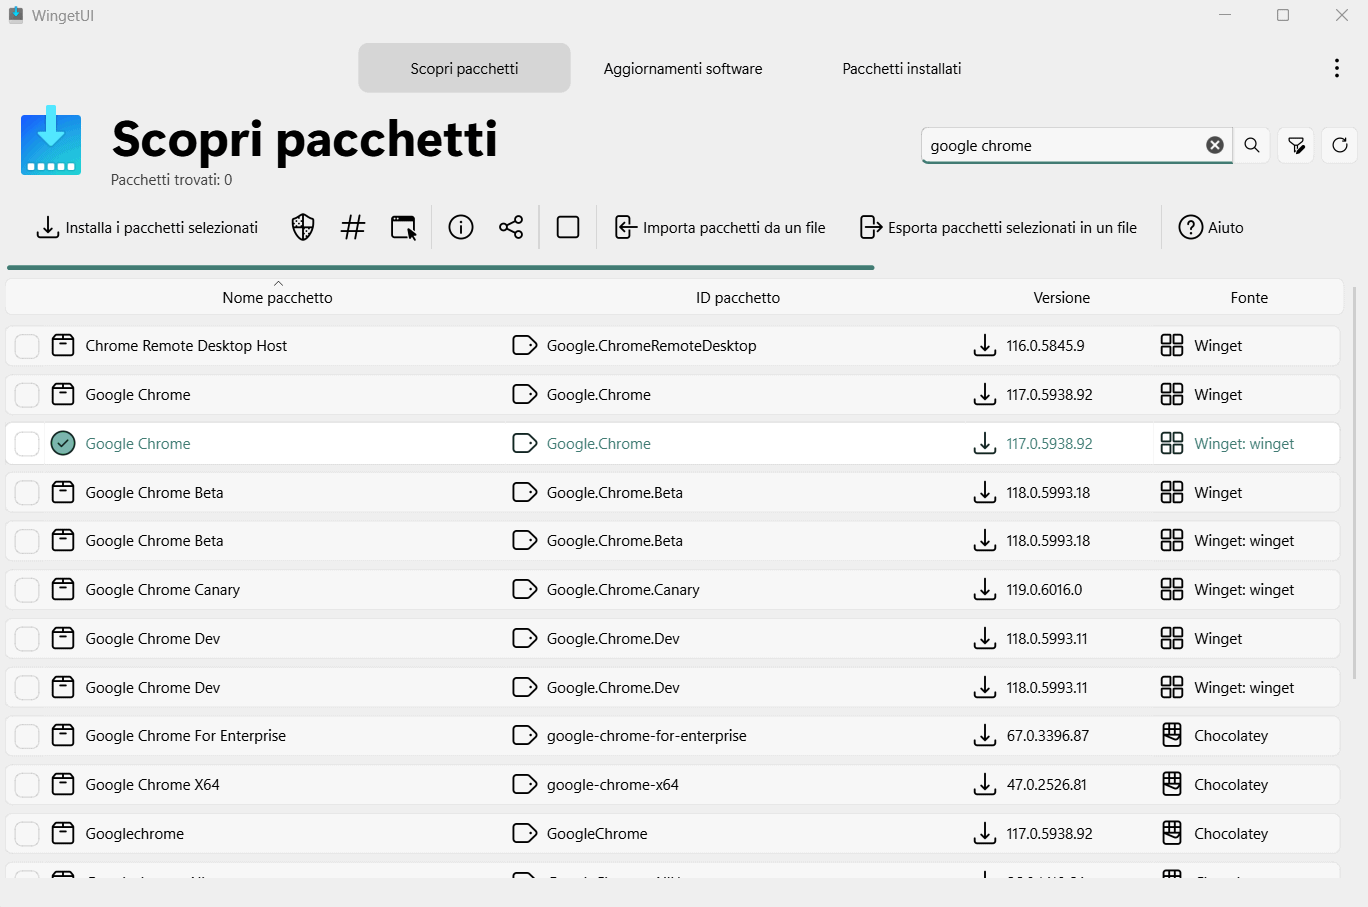The width and height of the screenshot is (1368, 907).
Task: Click the tag icon beside Google.Chrome.Canary
Action: [x=525, y=590]
